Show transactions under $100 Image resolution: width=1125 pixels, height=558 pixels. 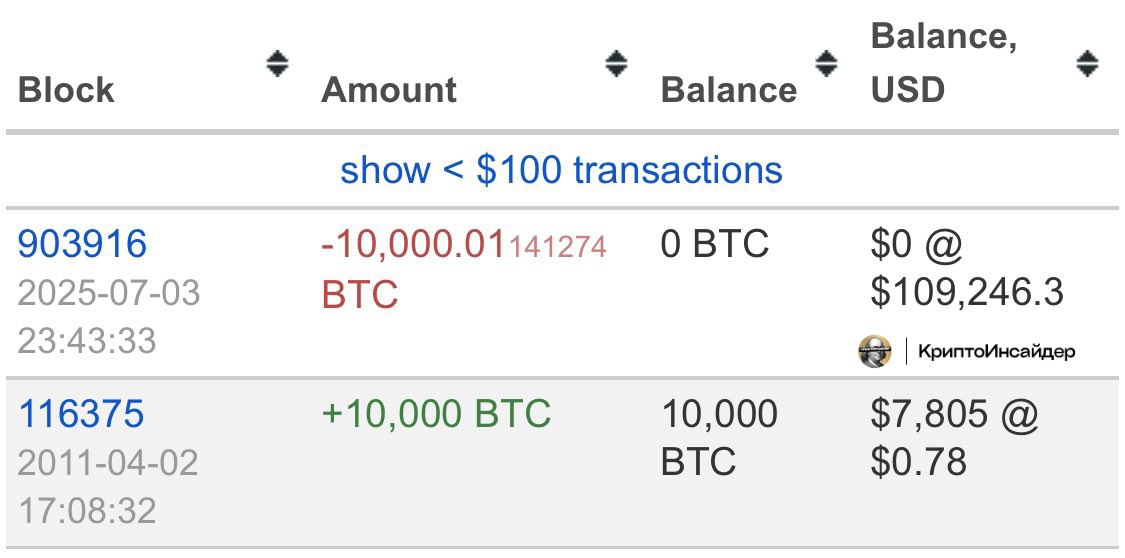click(561, 170)
